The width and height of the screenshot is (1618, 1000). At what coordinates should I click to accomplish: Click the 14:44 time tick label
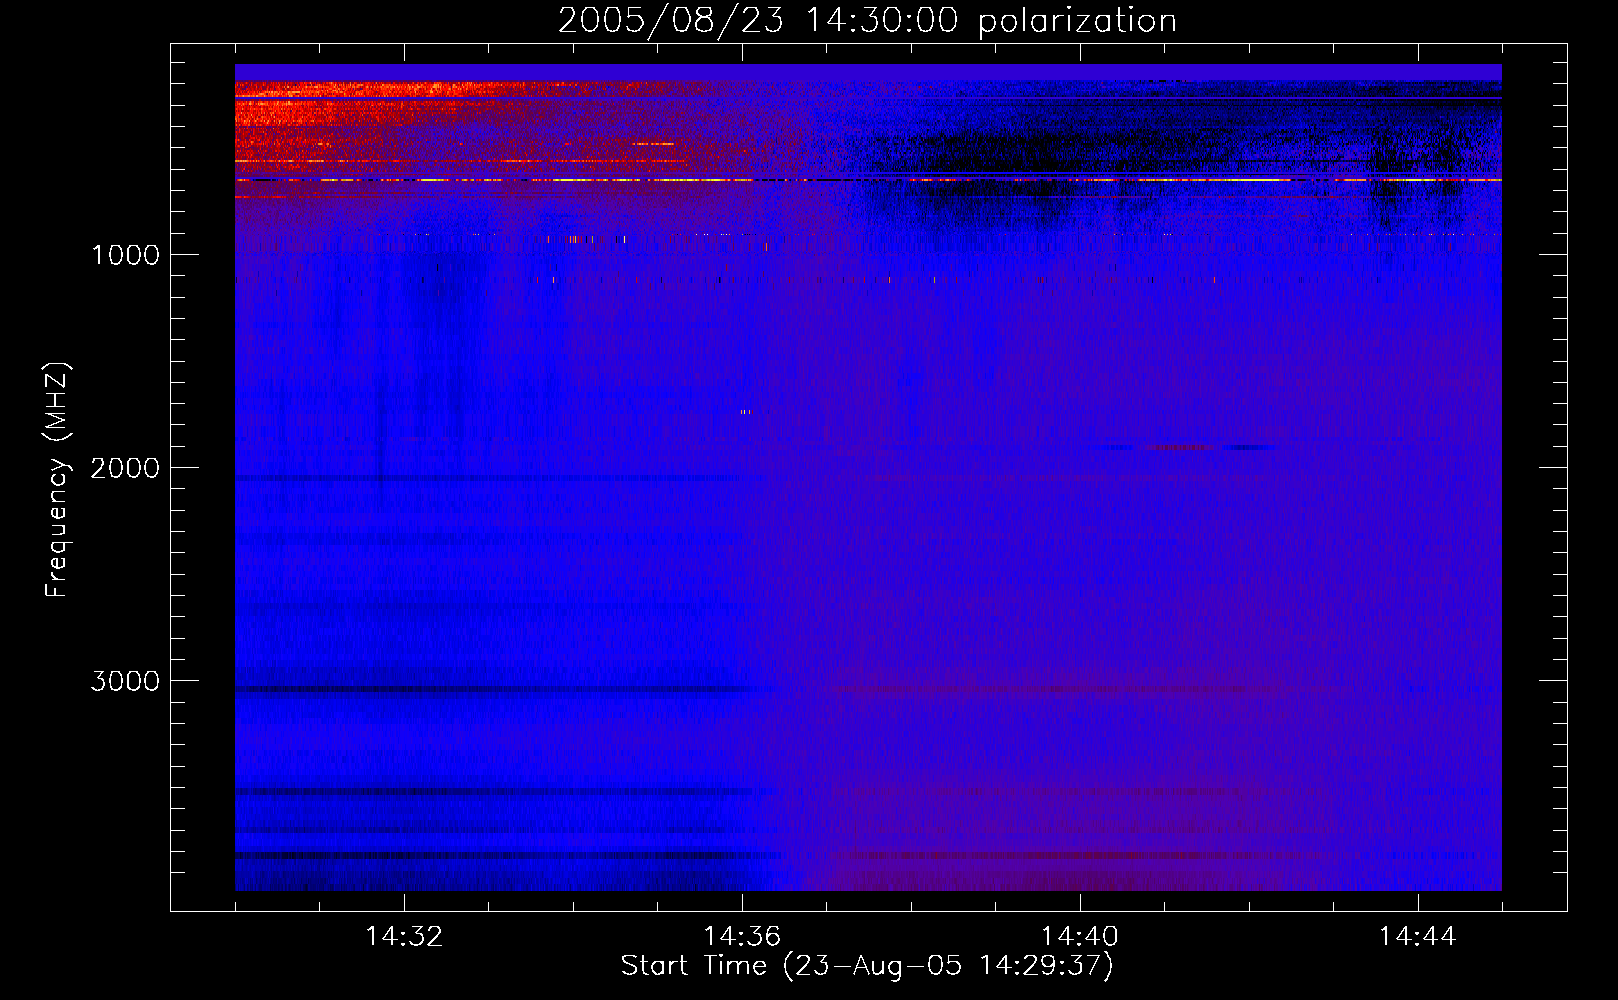point(1418,937)
